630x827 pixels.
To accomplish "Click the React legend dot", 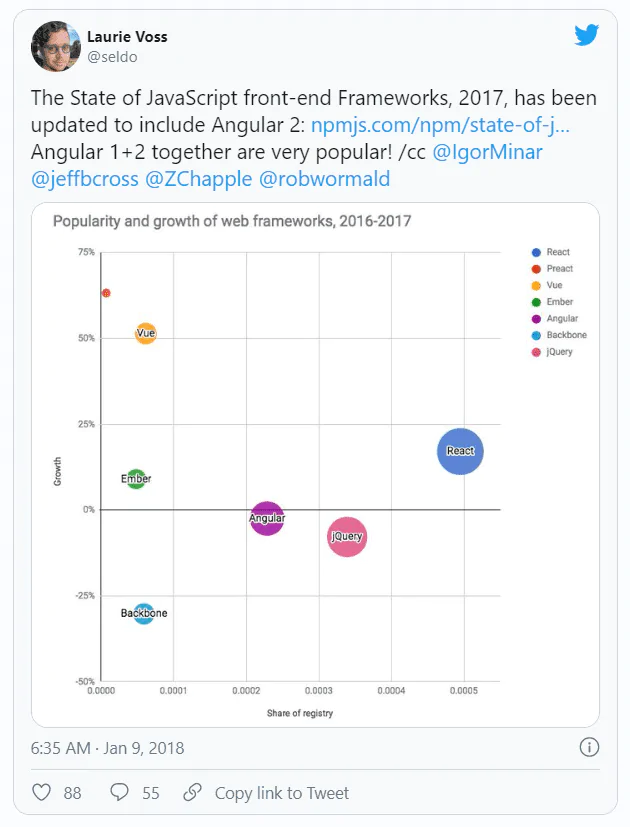I will click(x=536, y=252).
